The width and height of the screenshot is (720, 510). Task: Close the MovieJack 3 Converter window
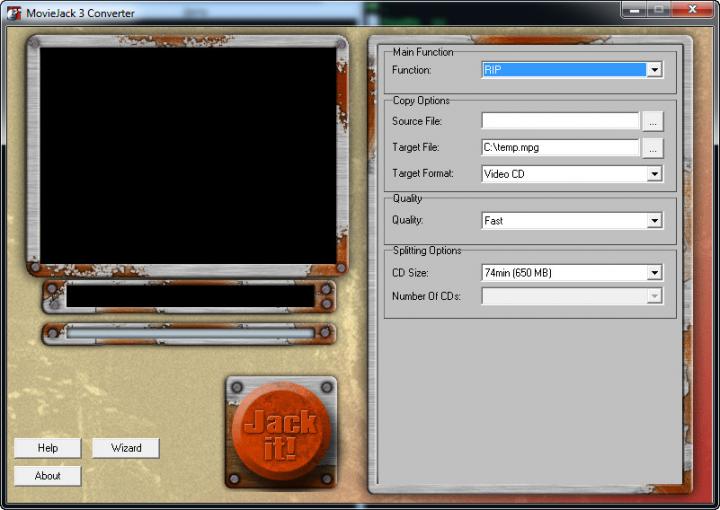[x=692, y=9]
